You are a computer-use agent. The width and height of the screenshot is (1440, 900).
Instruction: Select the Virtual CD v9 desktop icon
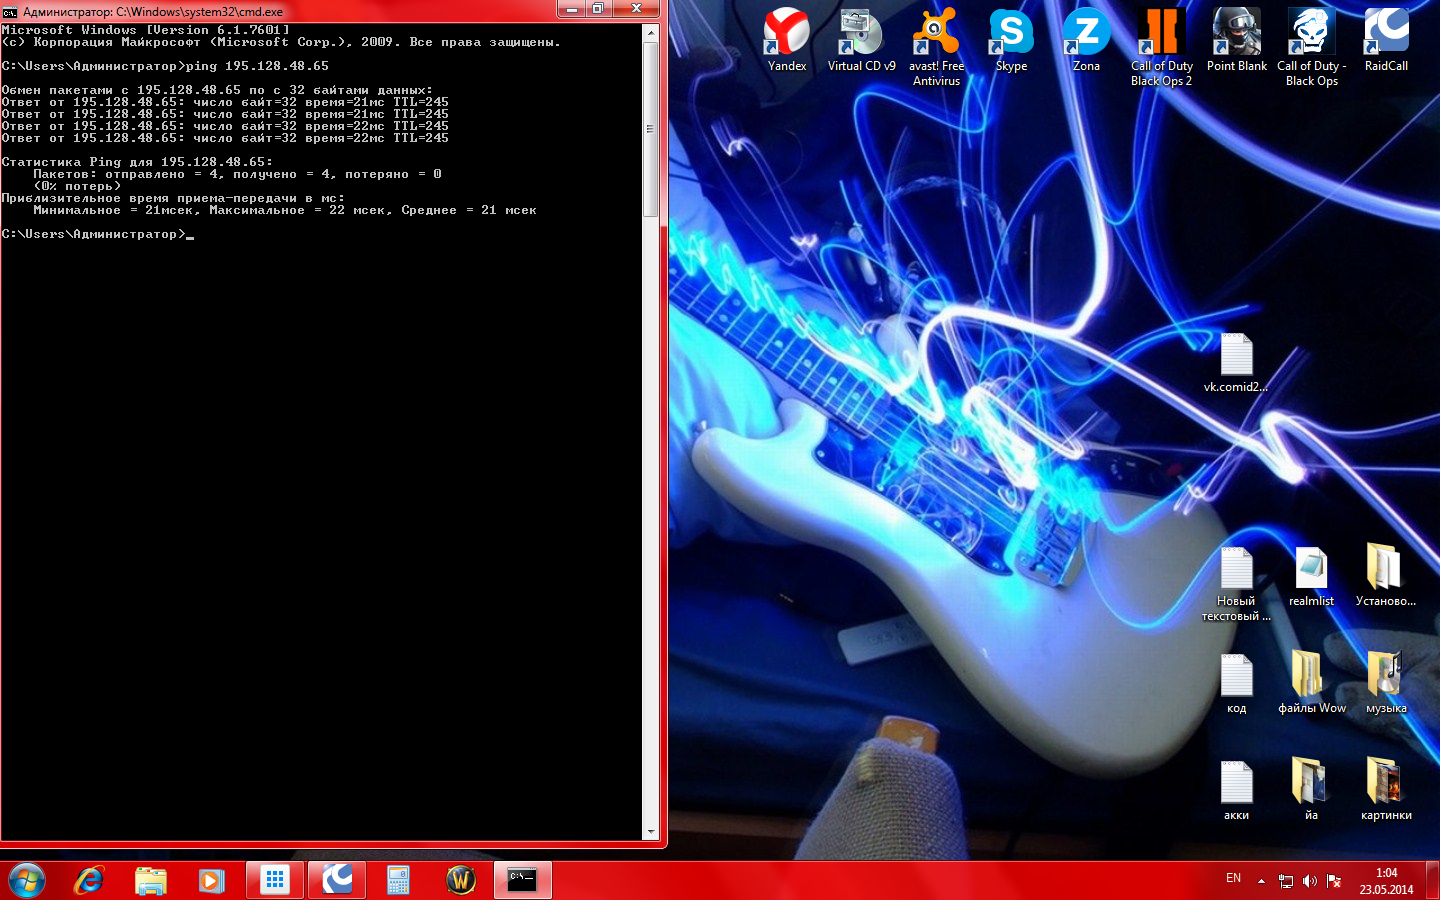(861, 40)
